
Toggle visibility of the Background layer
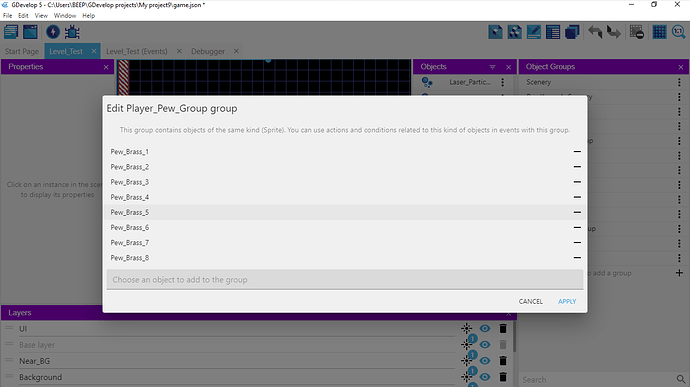484,377
